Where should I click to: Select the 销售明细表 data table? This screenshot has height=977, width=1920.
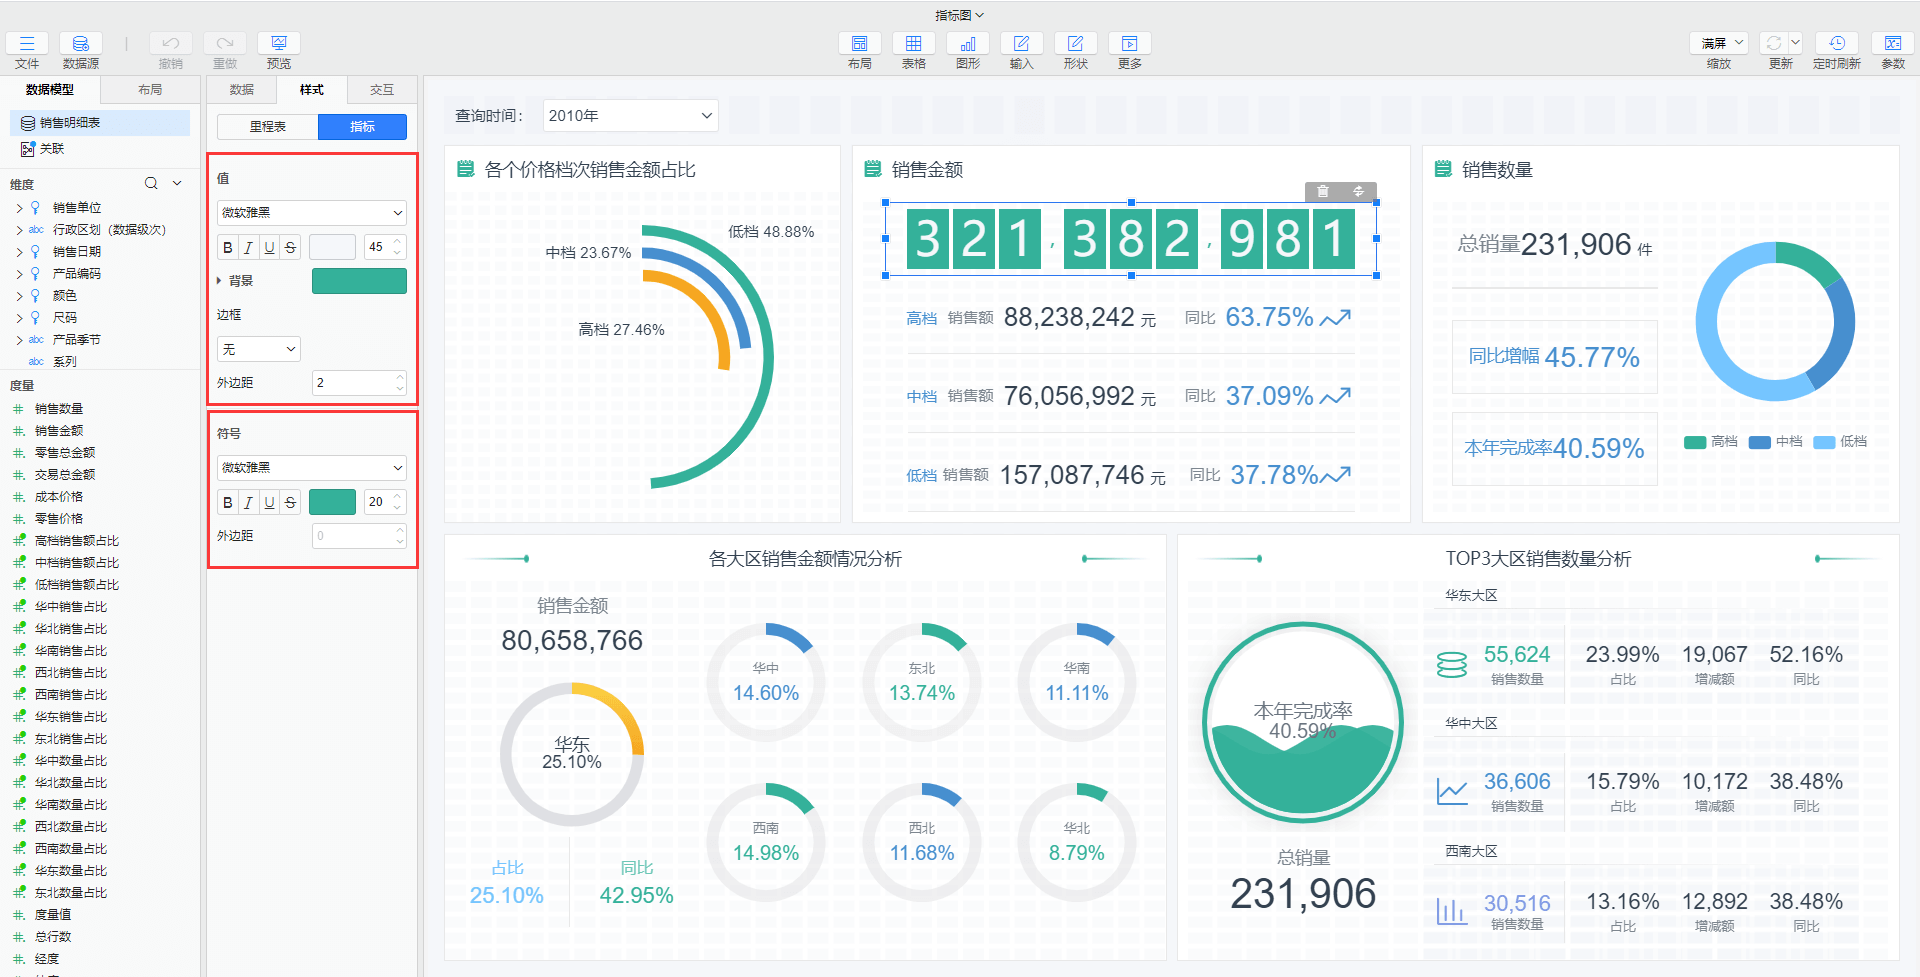[100, 123]
